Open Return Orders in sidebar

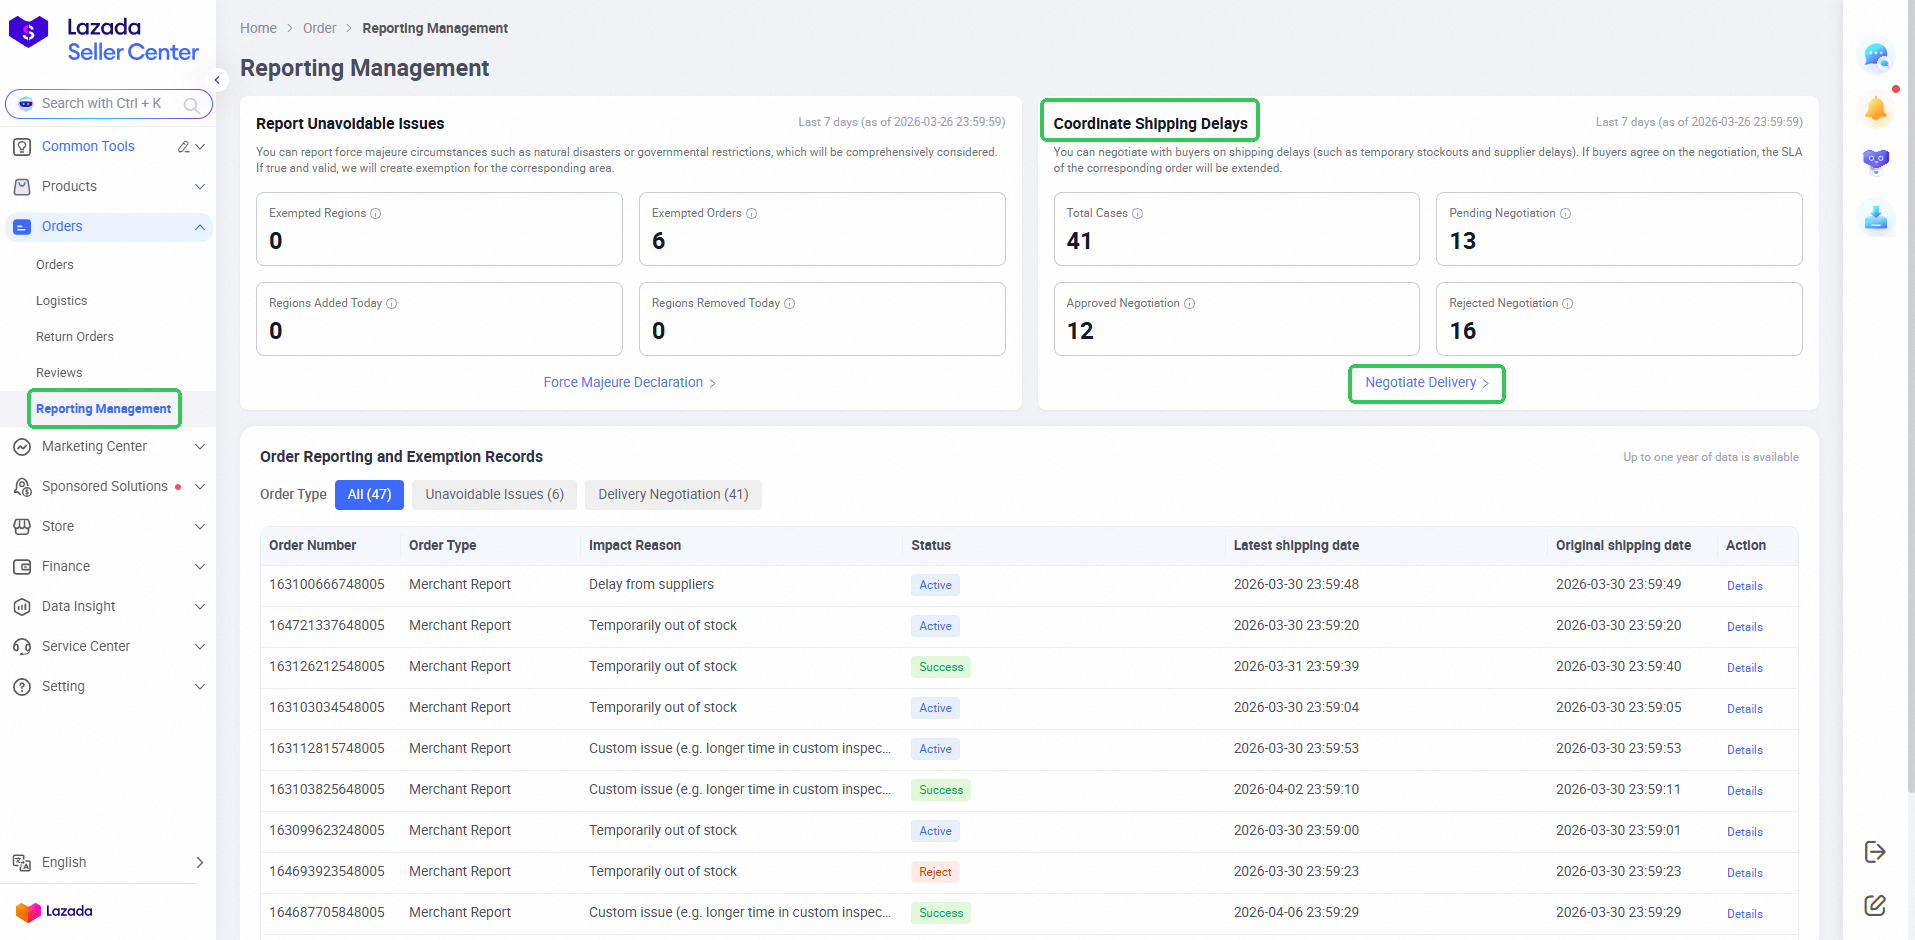point(75,337)
